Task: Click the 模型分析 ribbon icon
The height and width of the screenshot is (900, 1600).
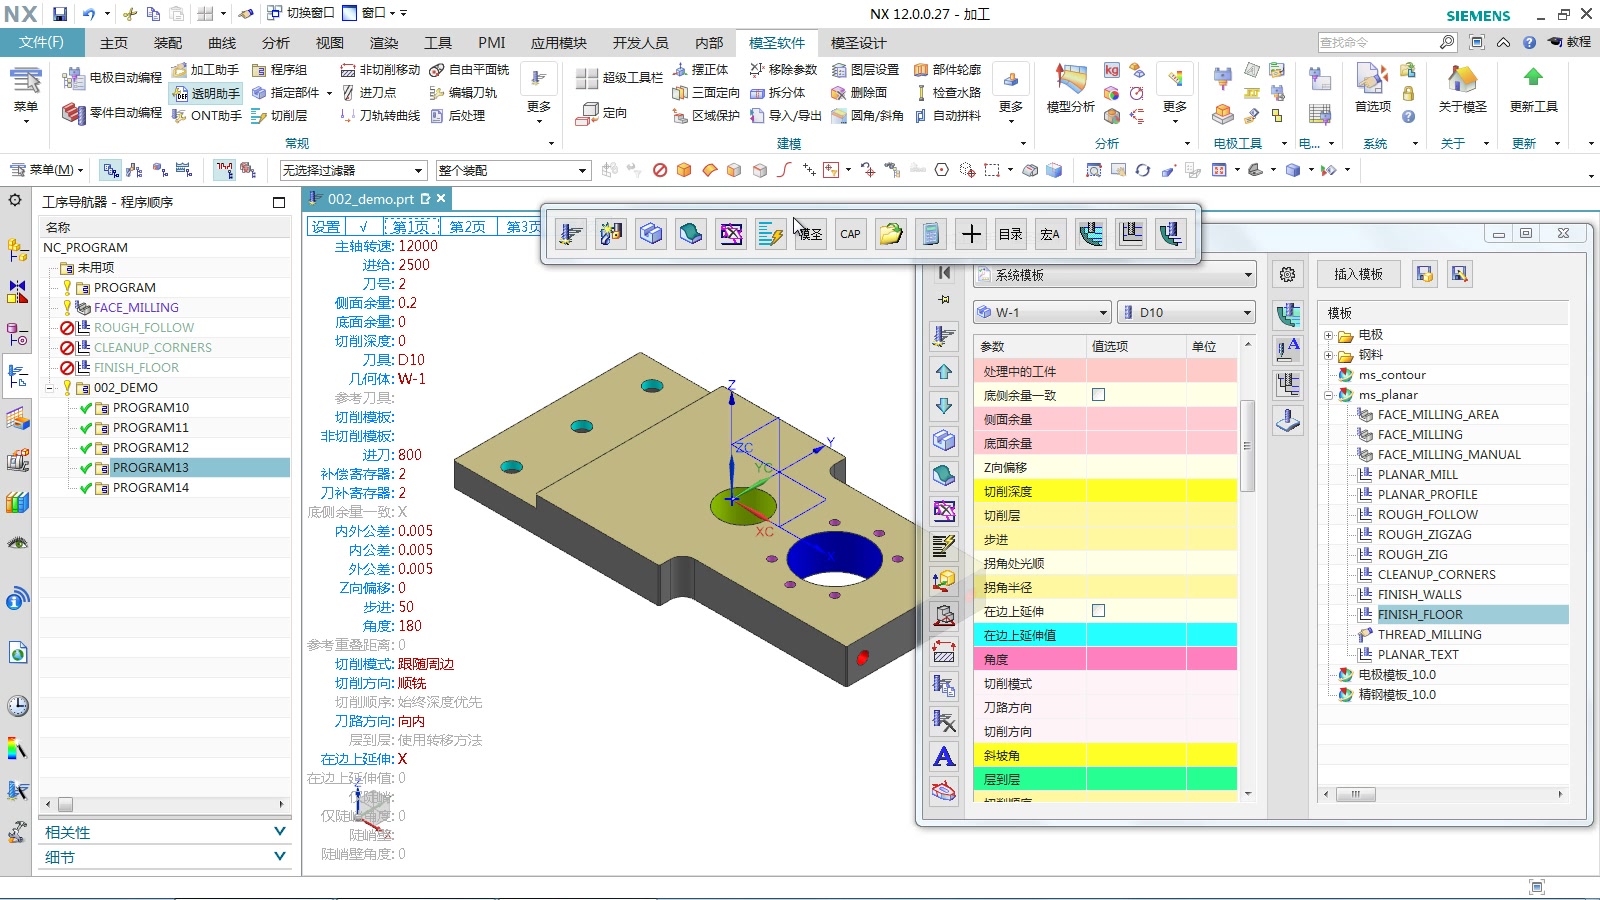Action: (x=1070, y=80)
